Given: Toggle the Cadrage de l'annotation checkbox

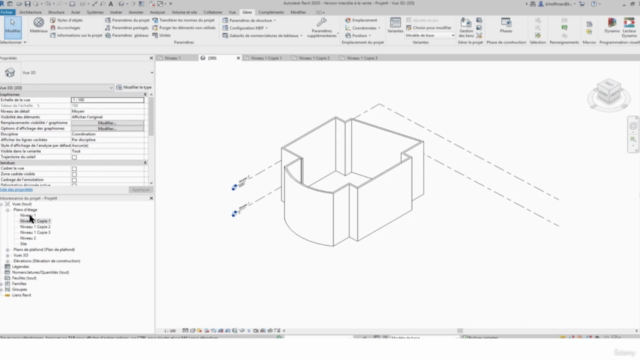Looking at the screenshot, I should coord(74,180).
